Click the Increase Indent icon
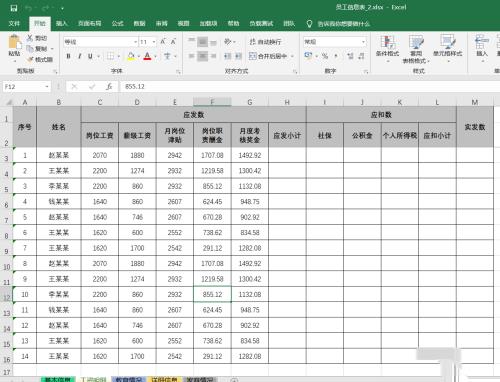Viewport: 500px width, 382px height. (238, 56)
